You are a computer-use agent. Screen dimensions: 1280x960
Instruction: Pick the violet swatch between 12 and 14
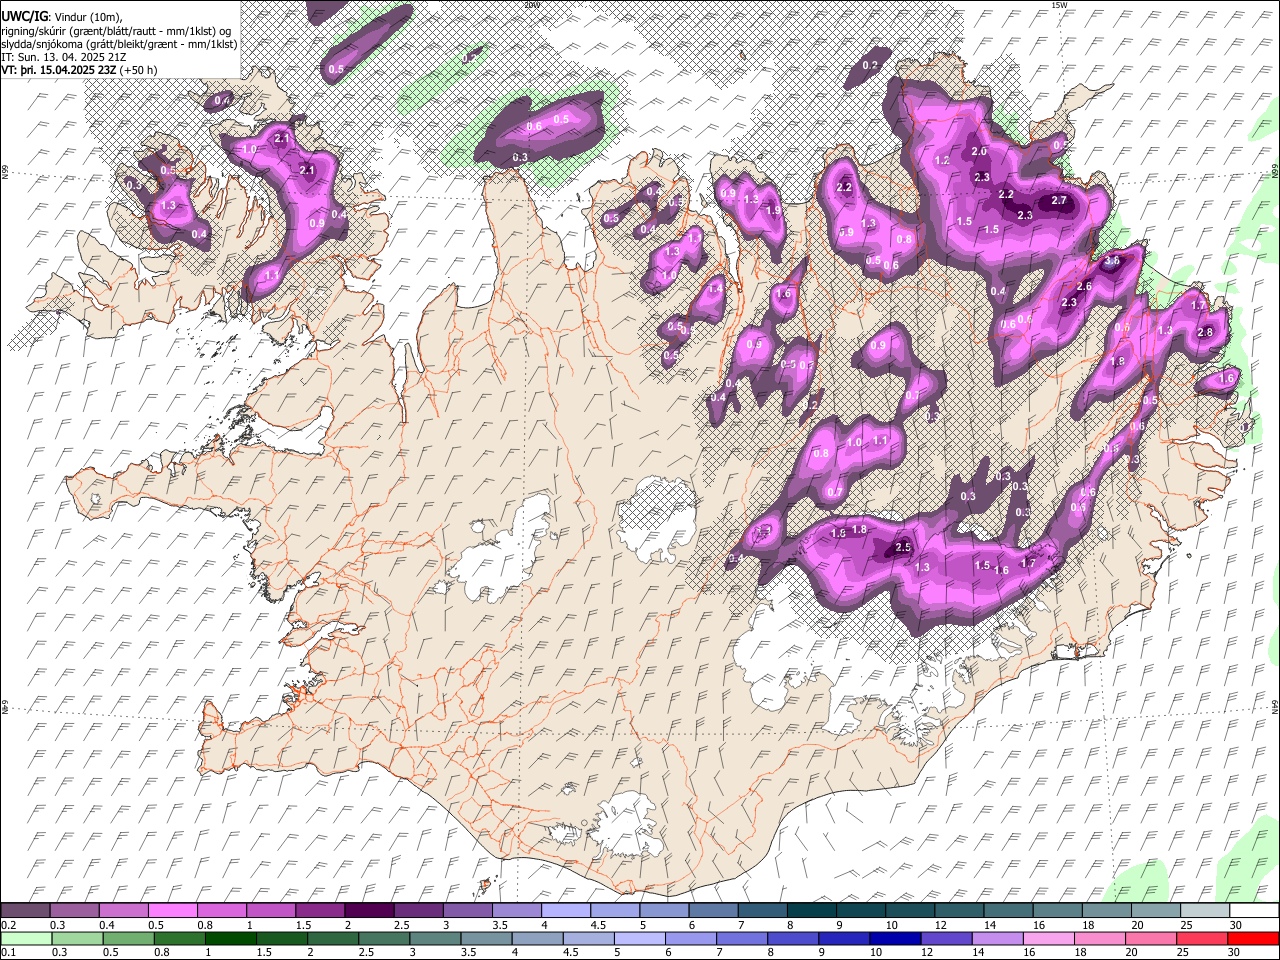[x=945, y=939]
